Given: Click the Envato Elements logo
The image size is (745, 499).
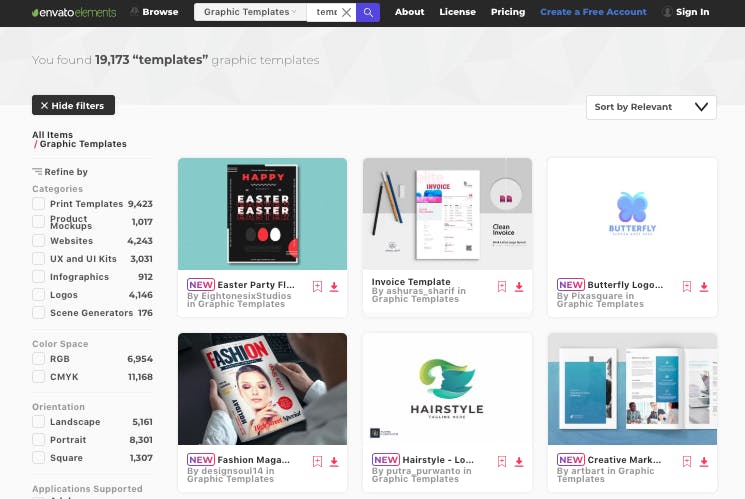Looking at the screenshot, I should tap(74, 12).
